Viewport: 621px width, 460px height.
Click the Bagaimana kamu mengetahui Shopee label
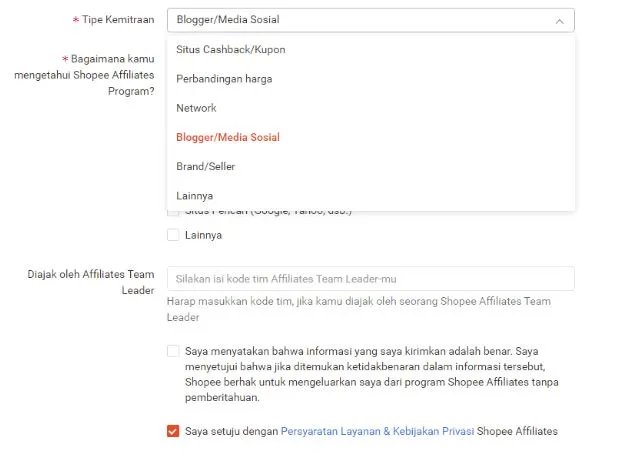[84, 75]
